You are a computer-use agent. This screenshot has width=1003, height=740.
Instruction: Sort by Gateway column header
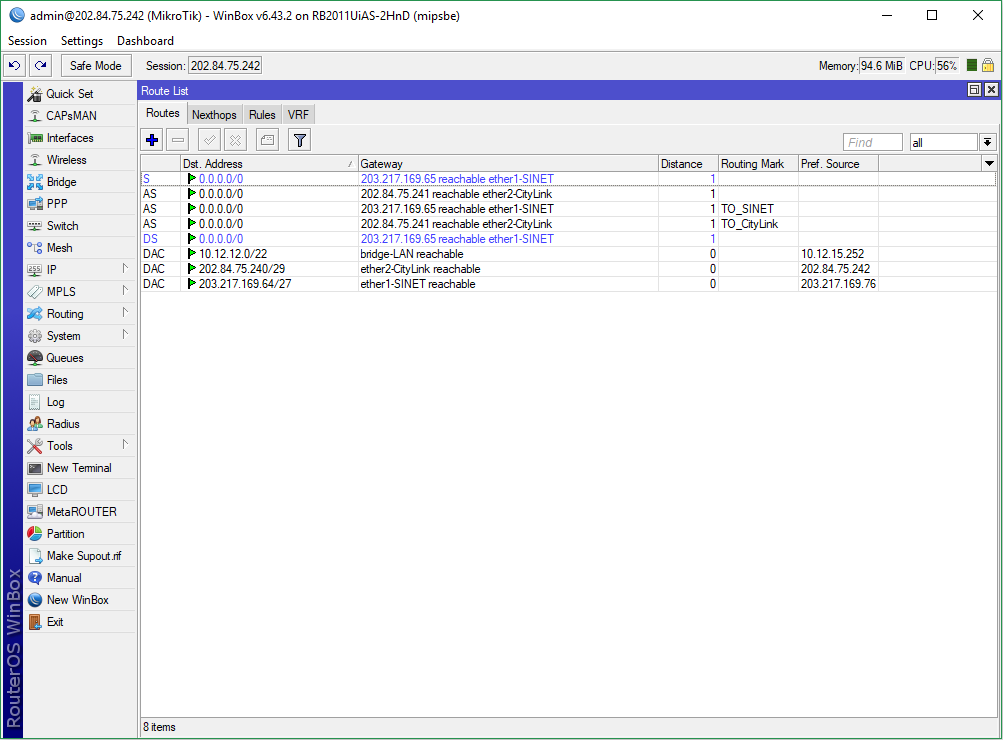pyautogui.click(x=508, y=164)
